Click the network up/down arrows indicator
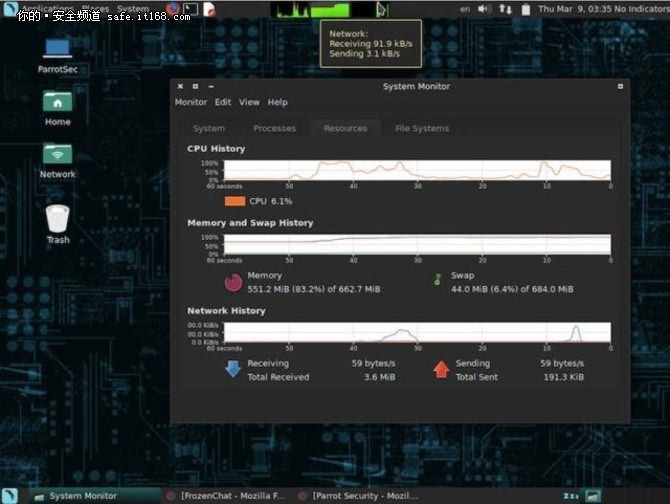The height and width of the screenshot is (504, 670). tap(505, 9)
